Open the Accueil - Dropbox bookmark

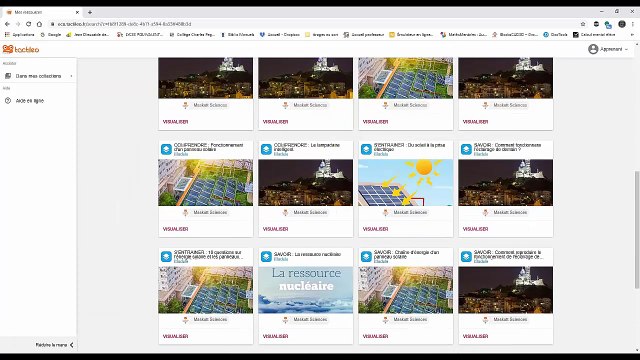[x=280, y=35]
